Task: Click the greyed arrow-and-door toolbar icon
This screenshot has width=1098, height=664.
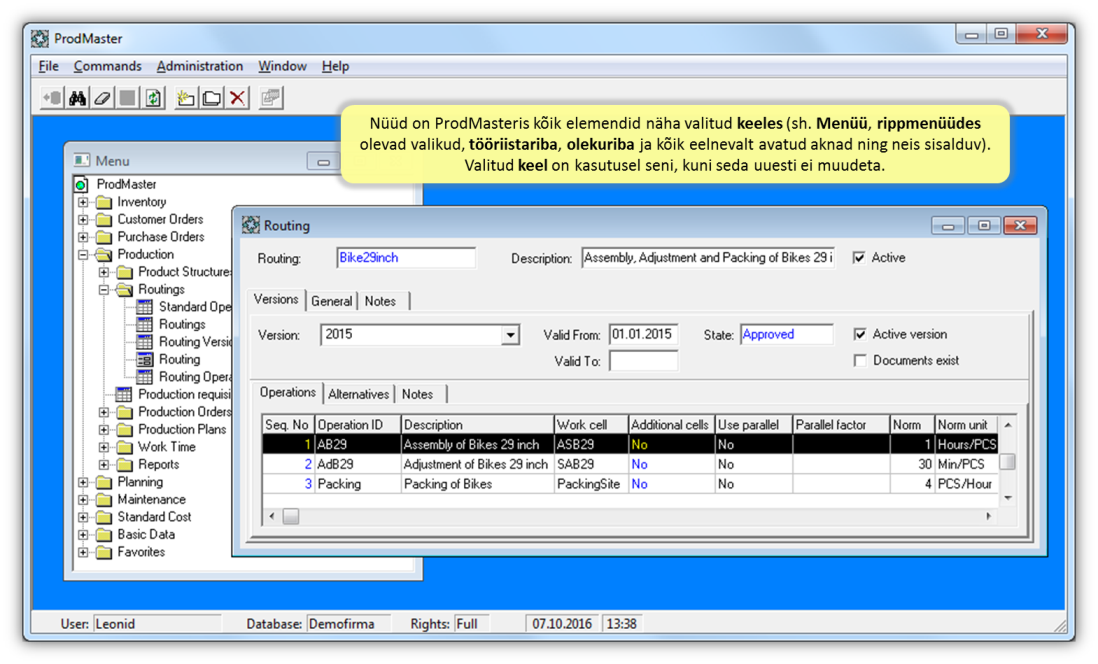Action: coord(52,98)
